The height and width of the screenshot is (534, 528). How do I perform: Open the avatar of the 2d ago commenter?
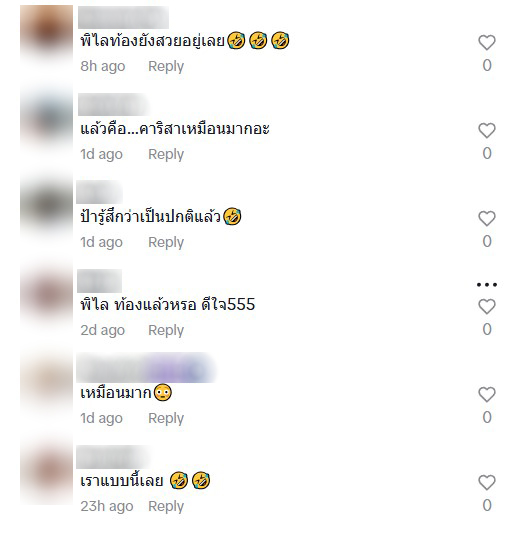pos(46,296)
